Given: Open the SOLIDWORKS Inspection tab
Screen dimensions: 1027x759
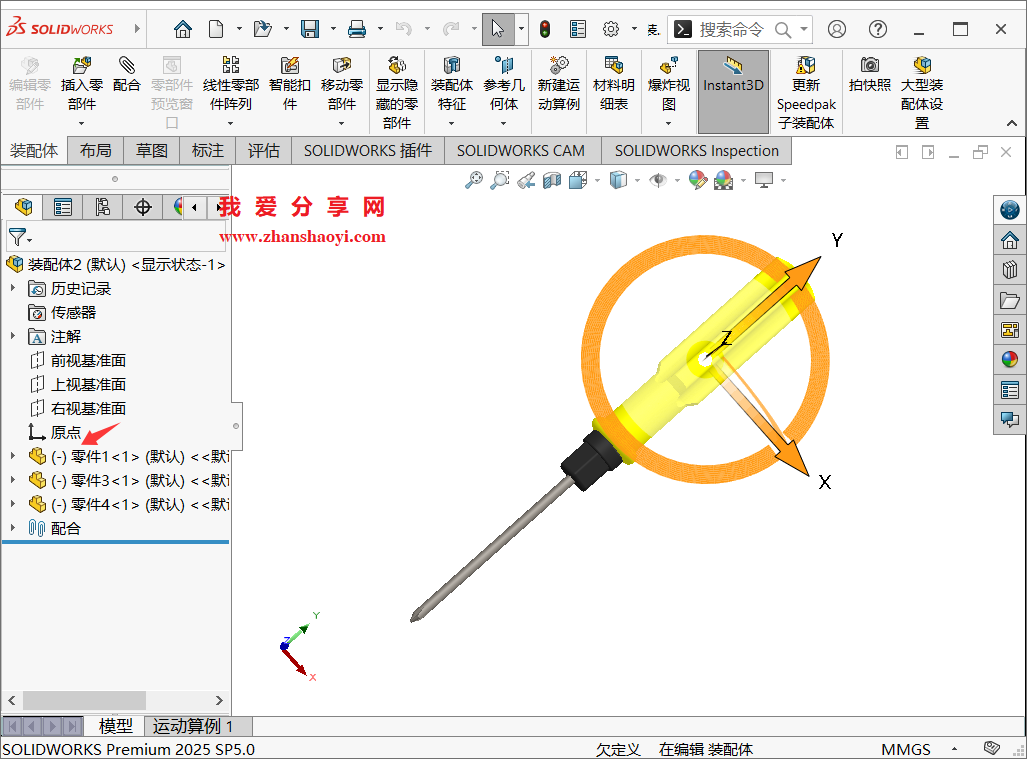Looking at the screenshot, I should (696, 151).
